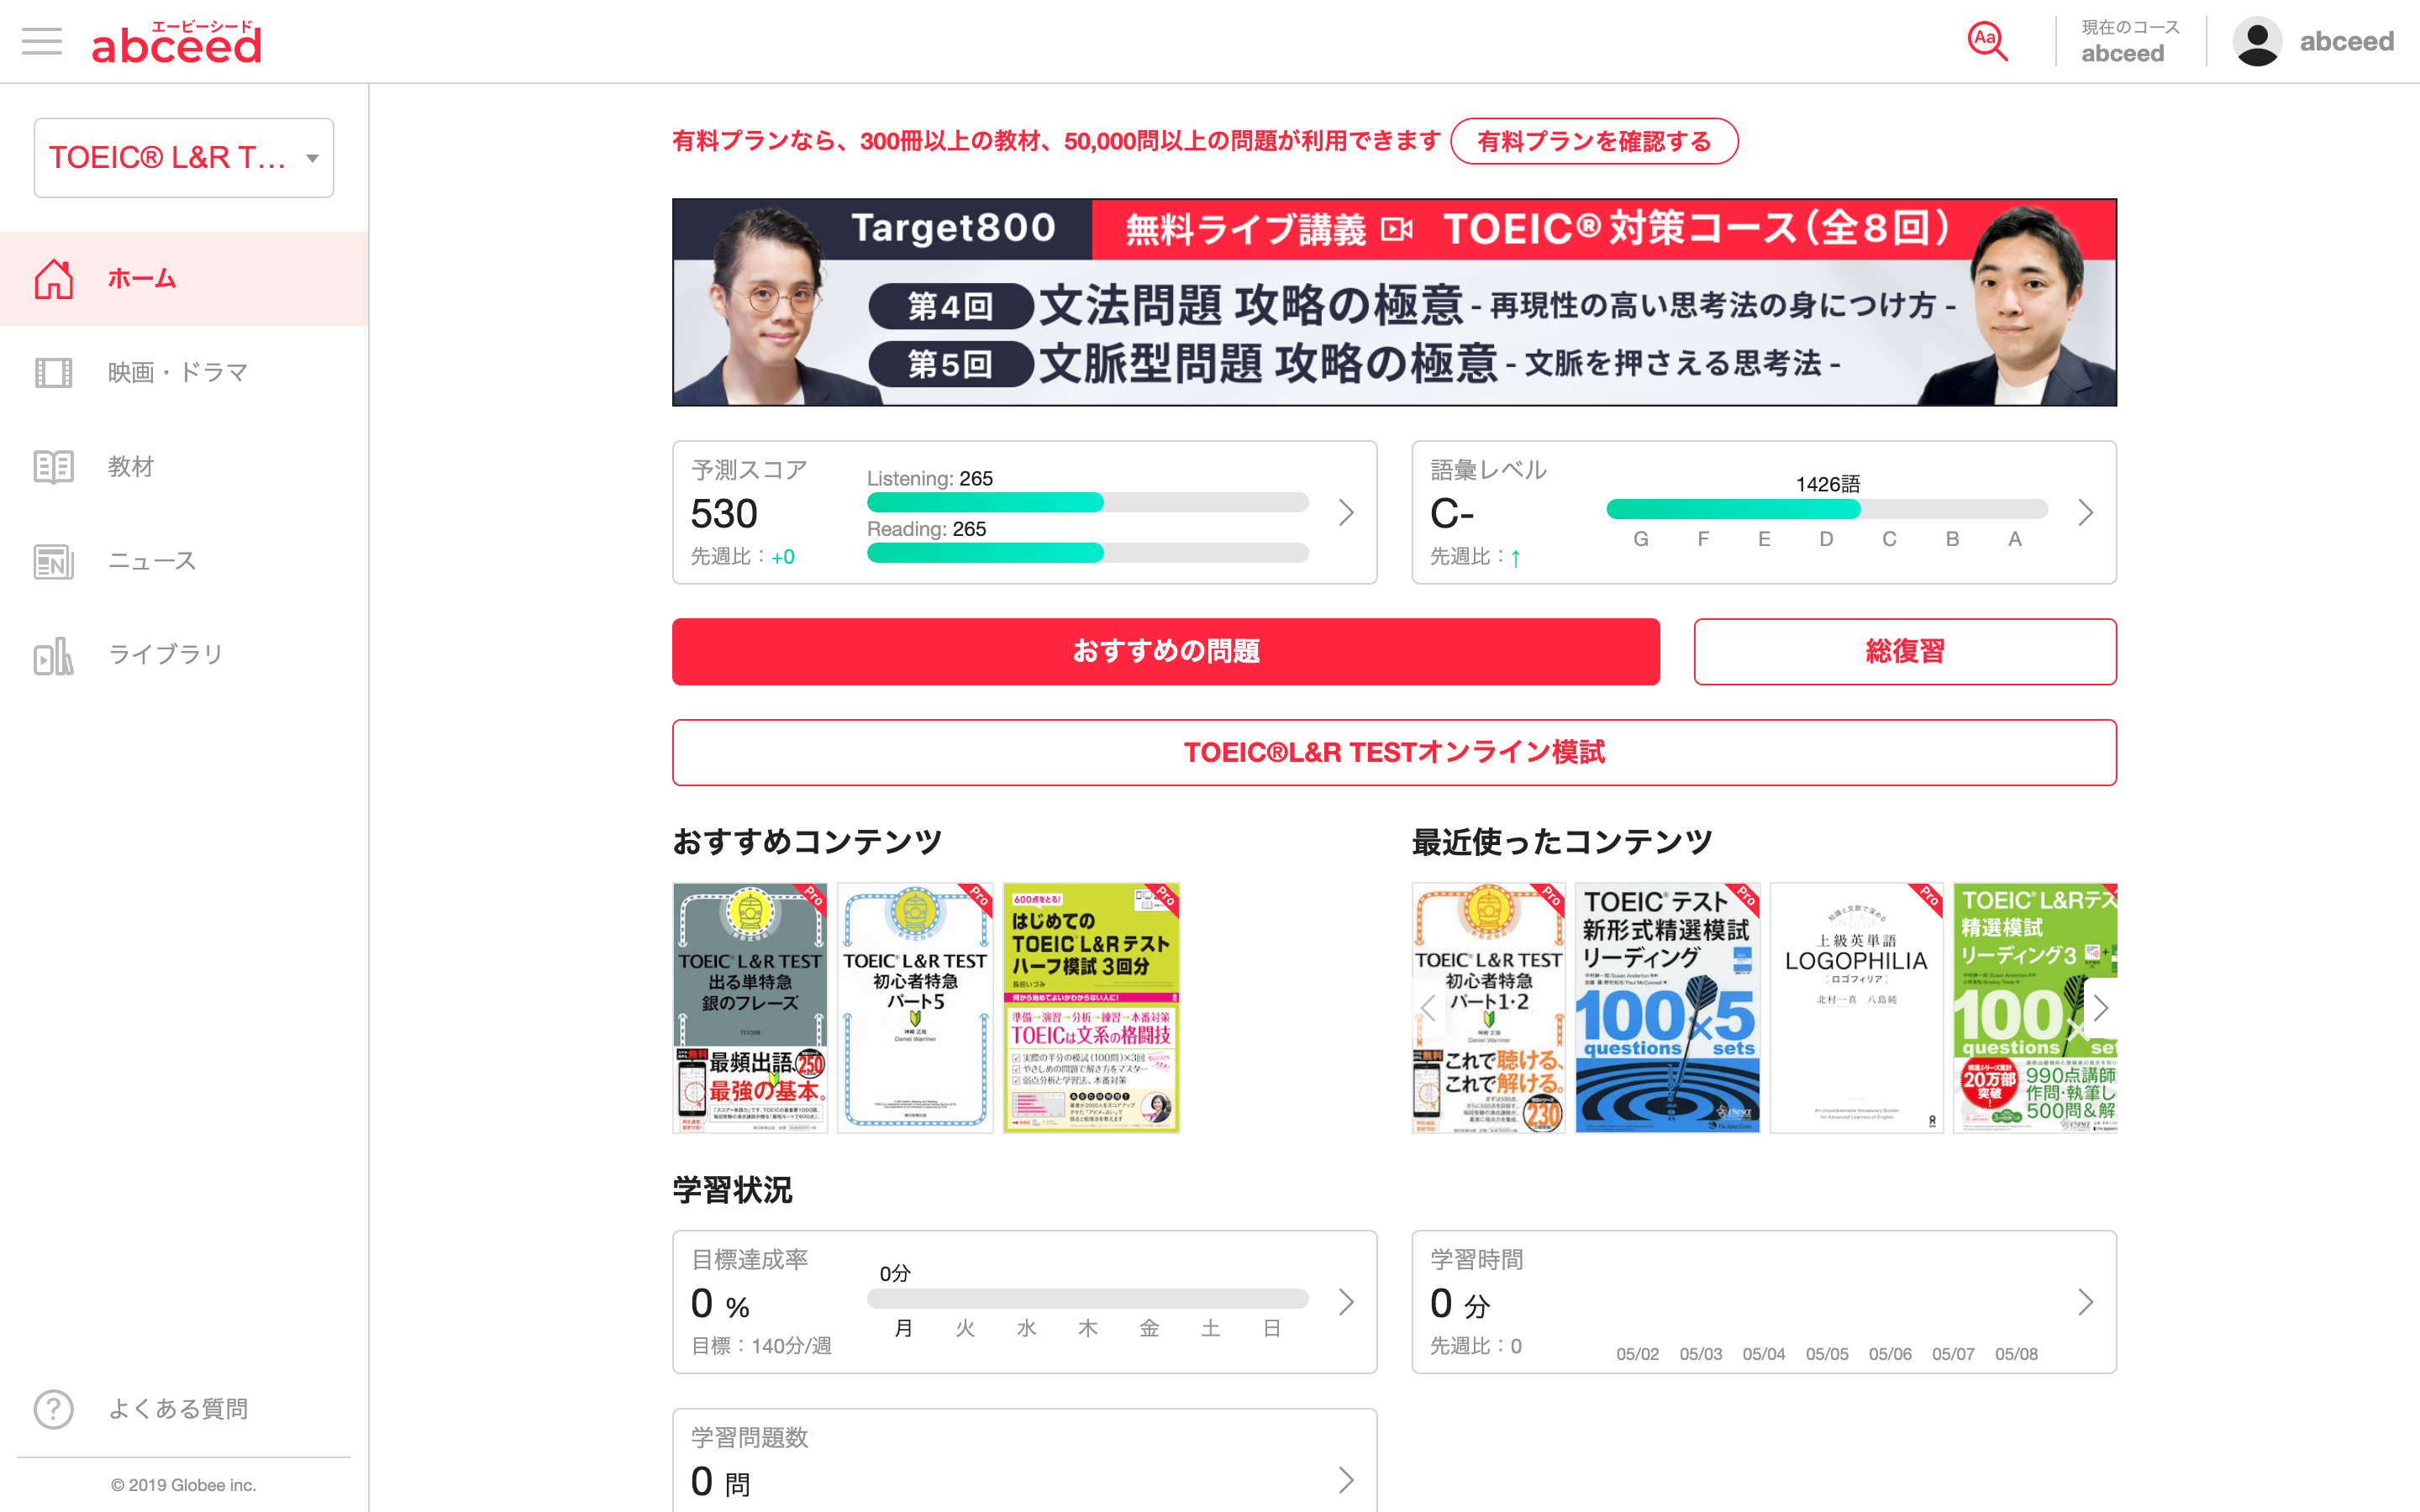Image resolution: width=2420 pixels, height=1512 pixels.
Task: Click the Reading score progress bar
Action: coord(1088,553)
